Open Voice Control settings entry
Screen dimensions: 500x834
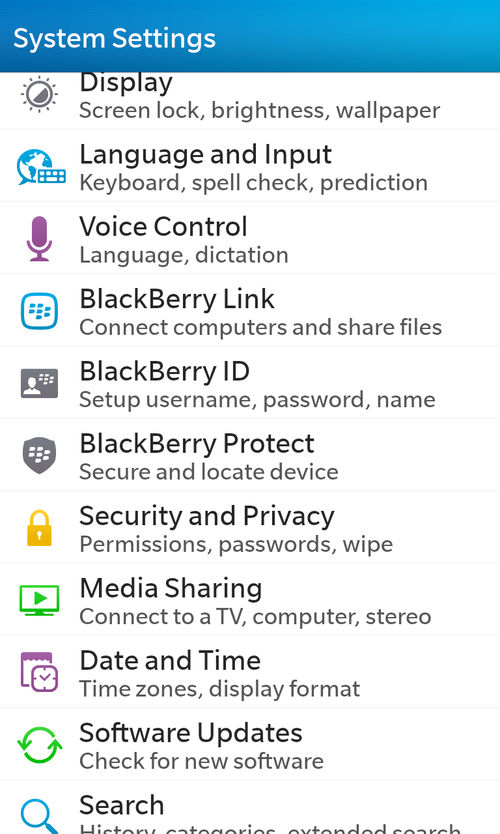click(250, 238)
